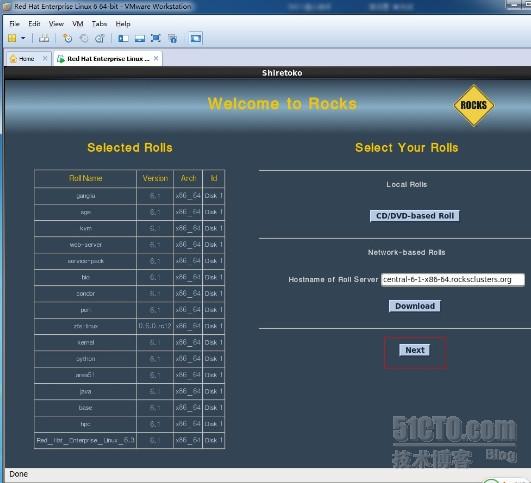
Task: Click the CD/DVD-based Roll button
Action: (x=415, y=216)
